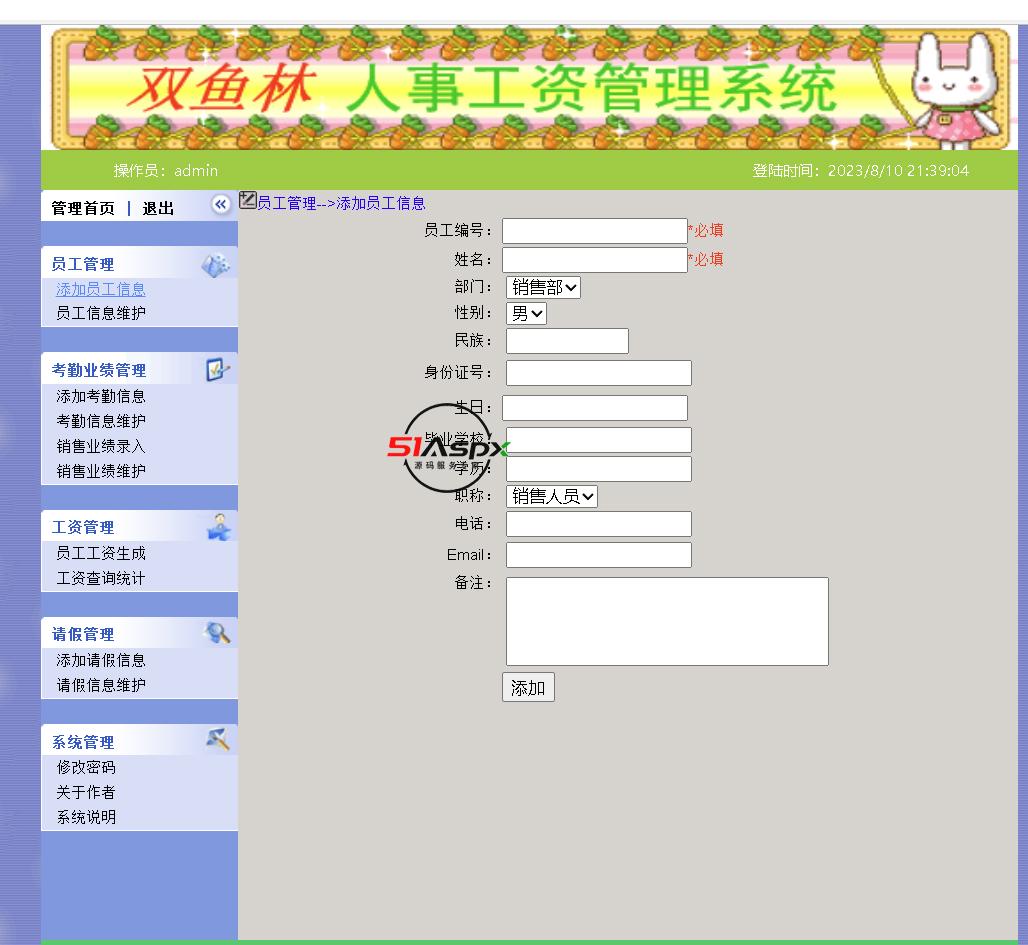The height and width of the screenshot is (945, 1028).
Task: Collapse the sidebar with double-arrow icon
Action: click(221, 205)
